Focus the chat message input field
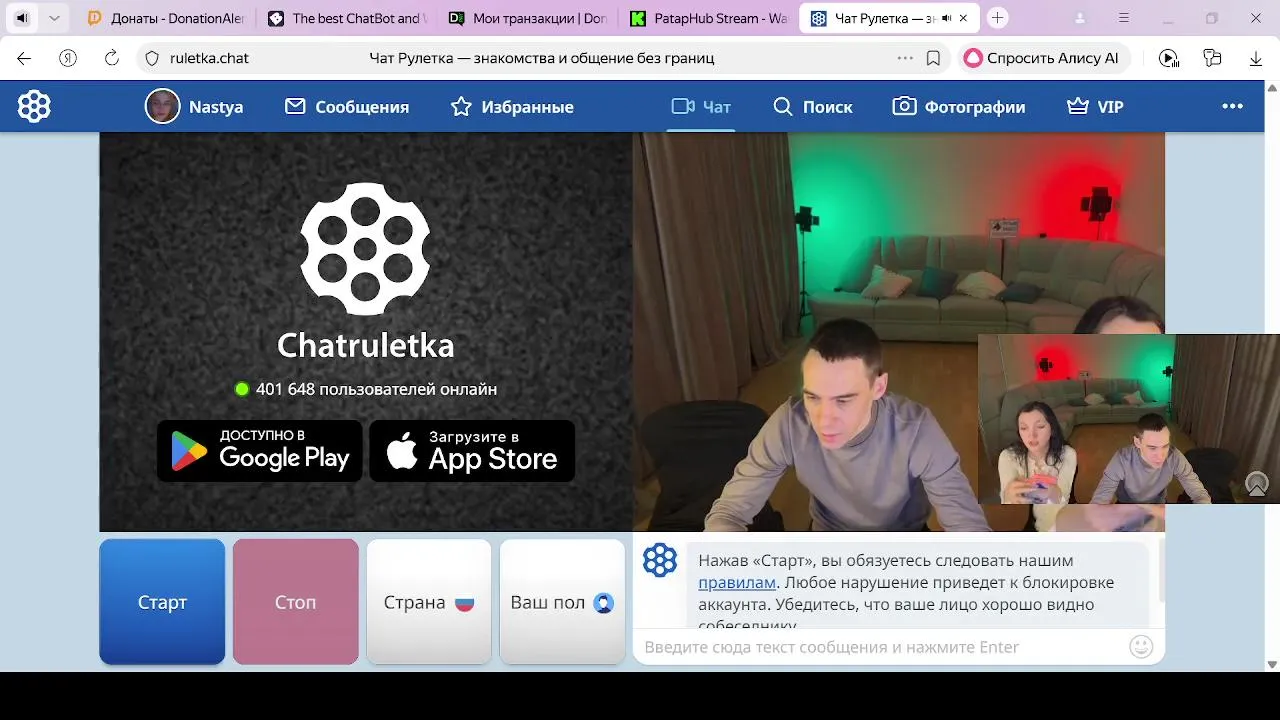The height and width of the screenshot is (720, 1280). (880, 647)
